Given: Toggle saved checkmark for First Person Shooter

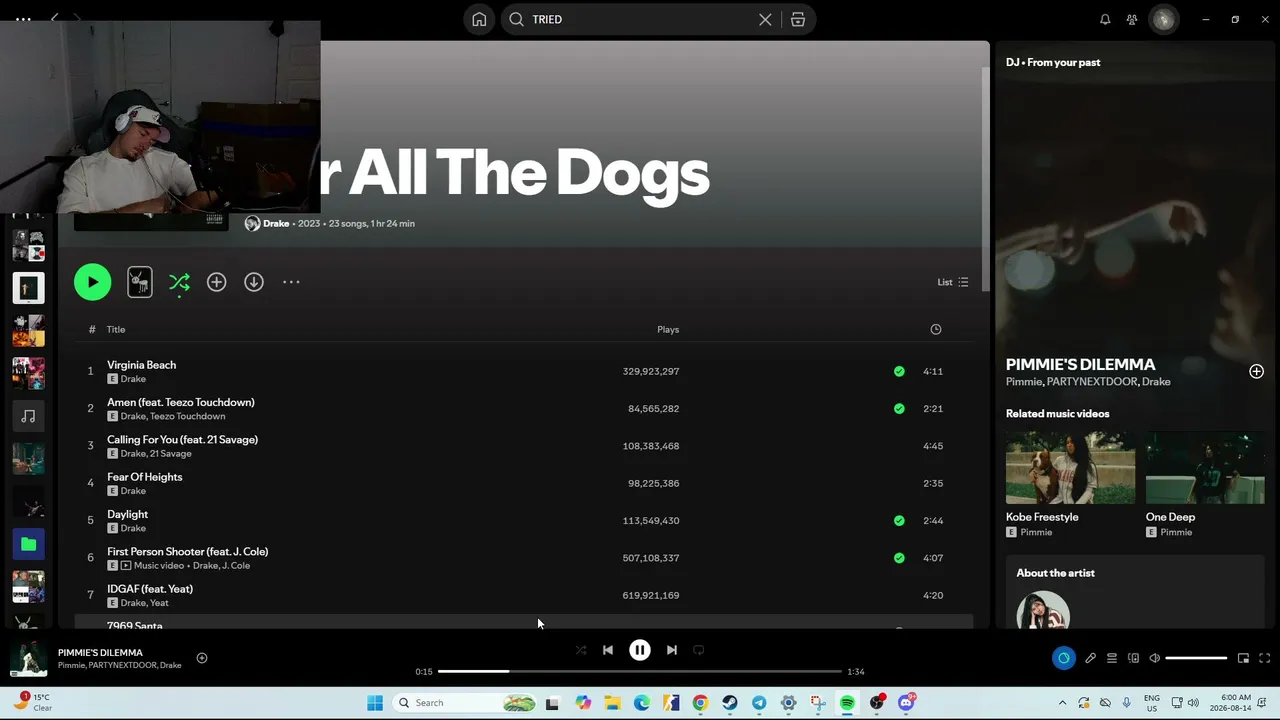Looking at the screenshot, I should click(899, 558).
